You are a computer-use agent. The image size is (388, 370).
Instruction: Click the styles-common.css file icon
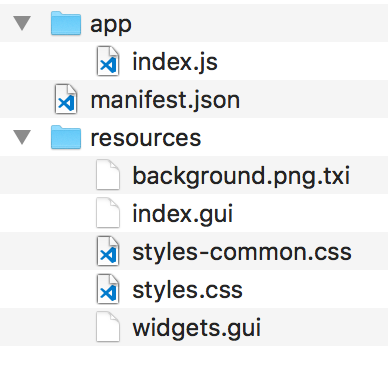(108, 251)
